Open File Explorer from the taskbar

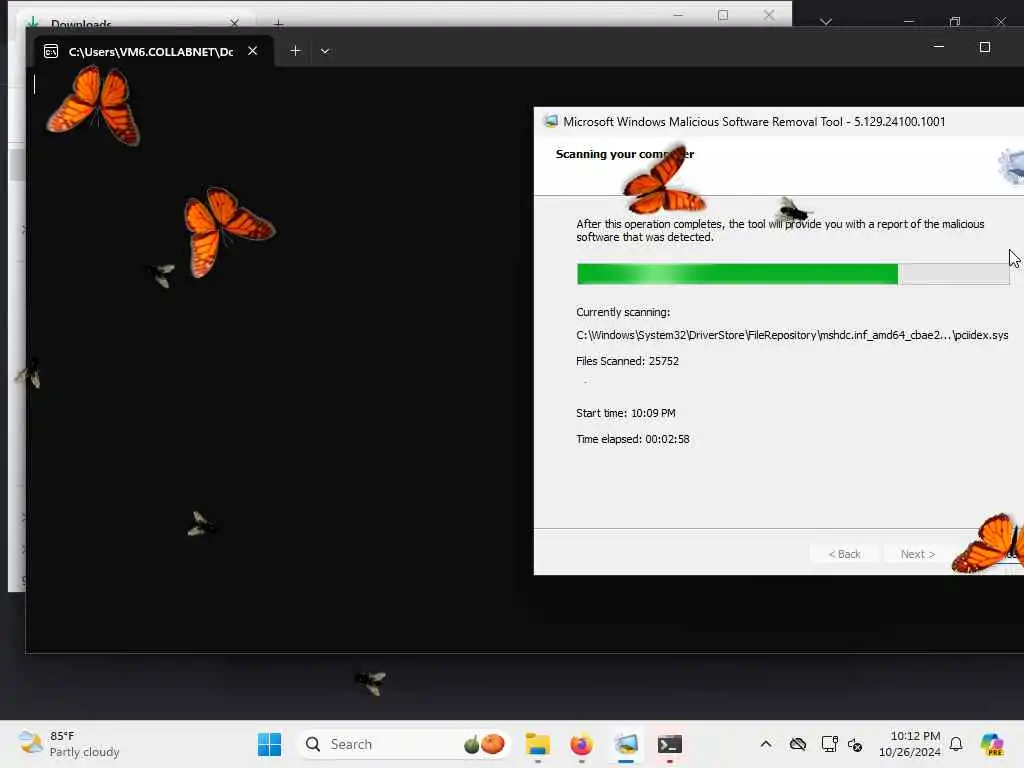pyautogui.click(x=537, y=744)
